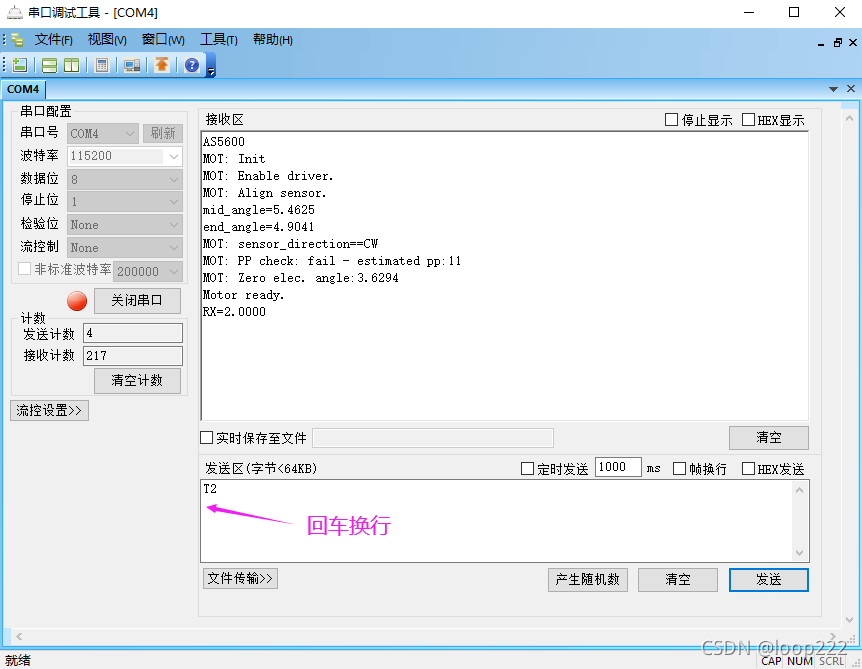
Task: Click the timed send interval field 1000
Action: click(x=618, y=467)
